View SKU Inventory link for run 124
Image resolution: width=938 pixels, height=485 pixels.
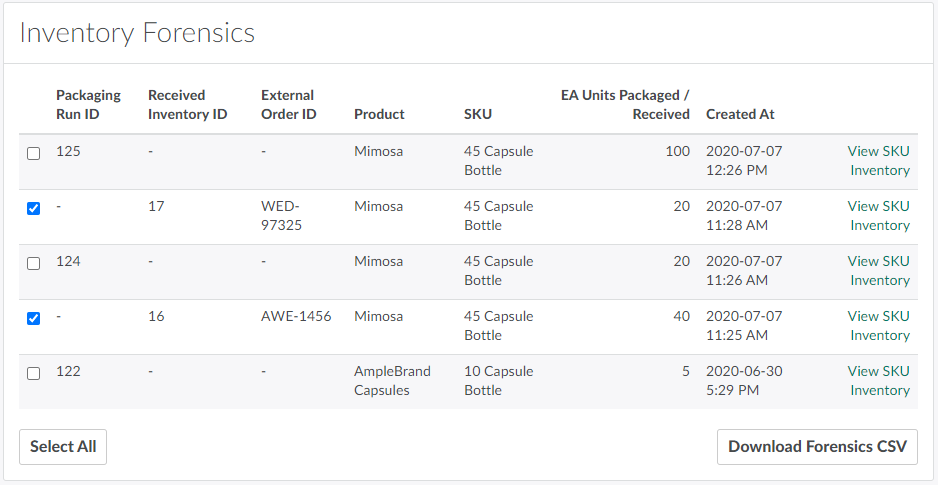(x=878, y=271)
